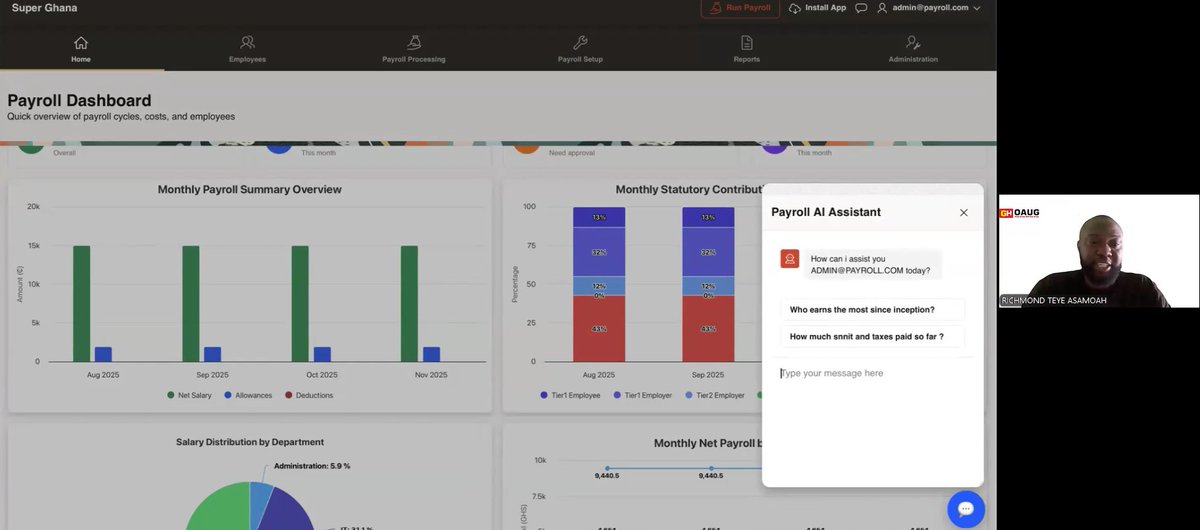Expand the admin@payroll.com account dropdown
Screen dimensions: 1200x530
[929, 8]
